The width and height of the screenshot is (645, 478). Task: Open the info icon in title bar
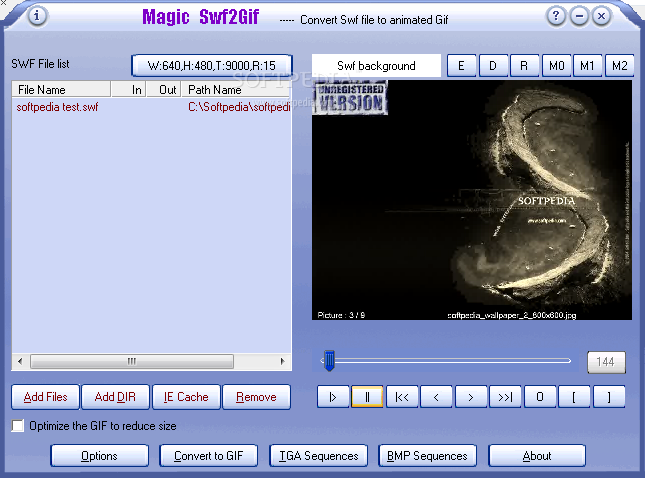pyautogui.click(x=37, y=16)
